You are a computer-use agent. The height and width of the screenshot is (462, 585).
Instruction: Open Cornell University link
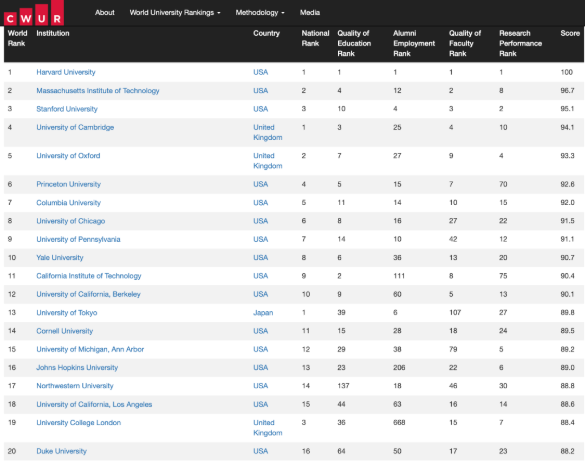tap(65, 331)
